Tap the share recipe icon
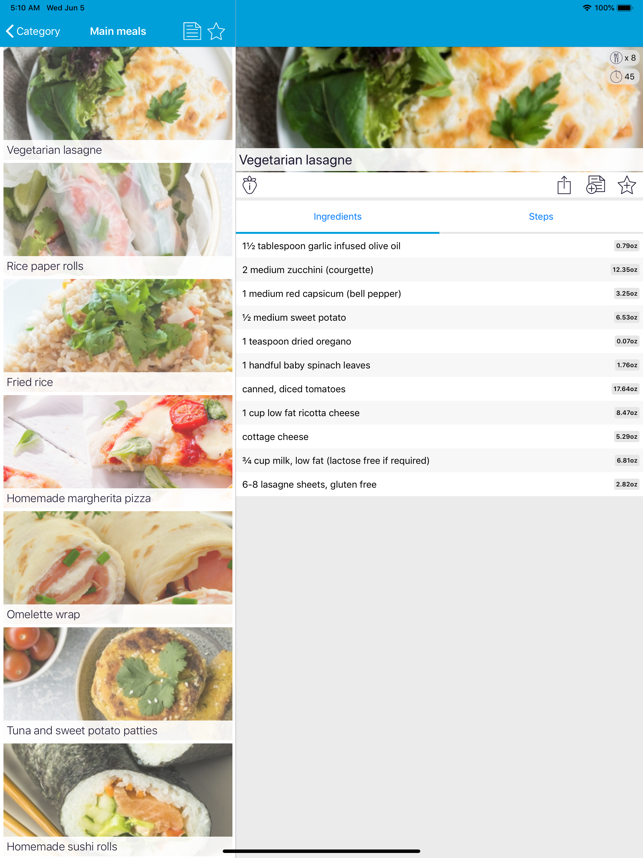The image size is (643, 858). 564,185
